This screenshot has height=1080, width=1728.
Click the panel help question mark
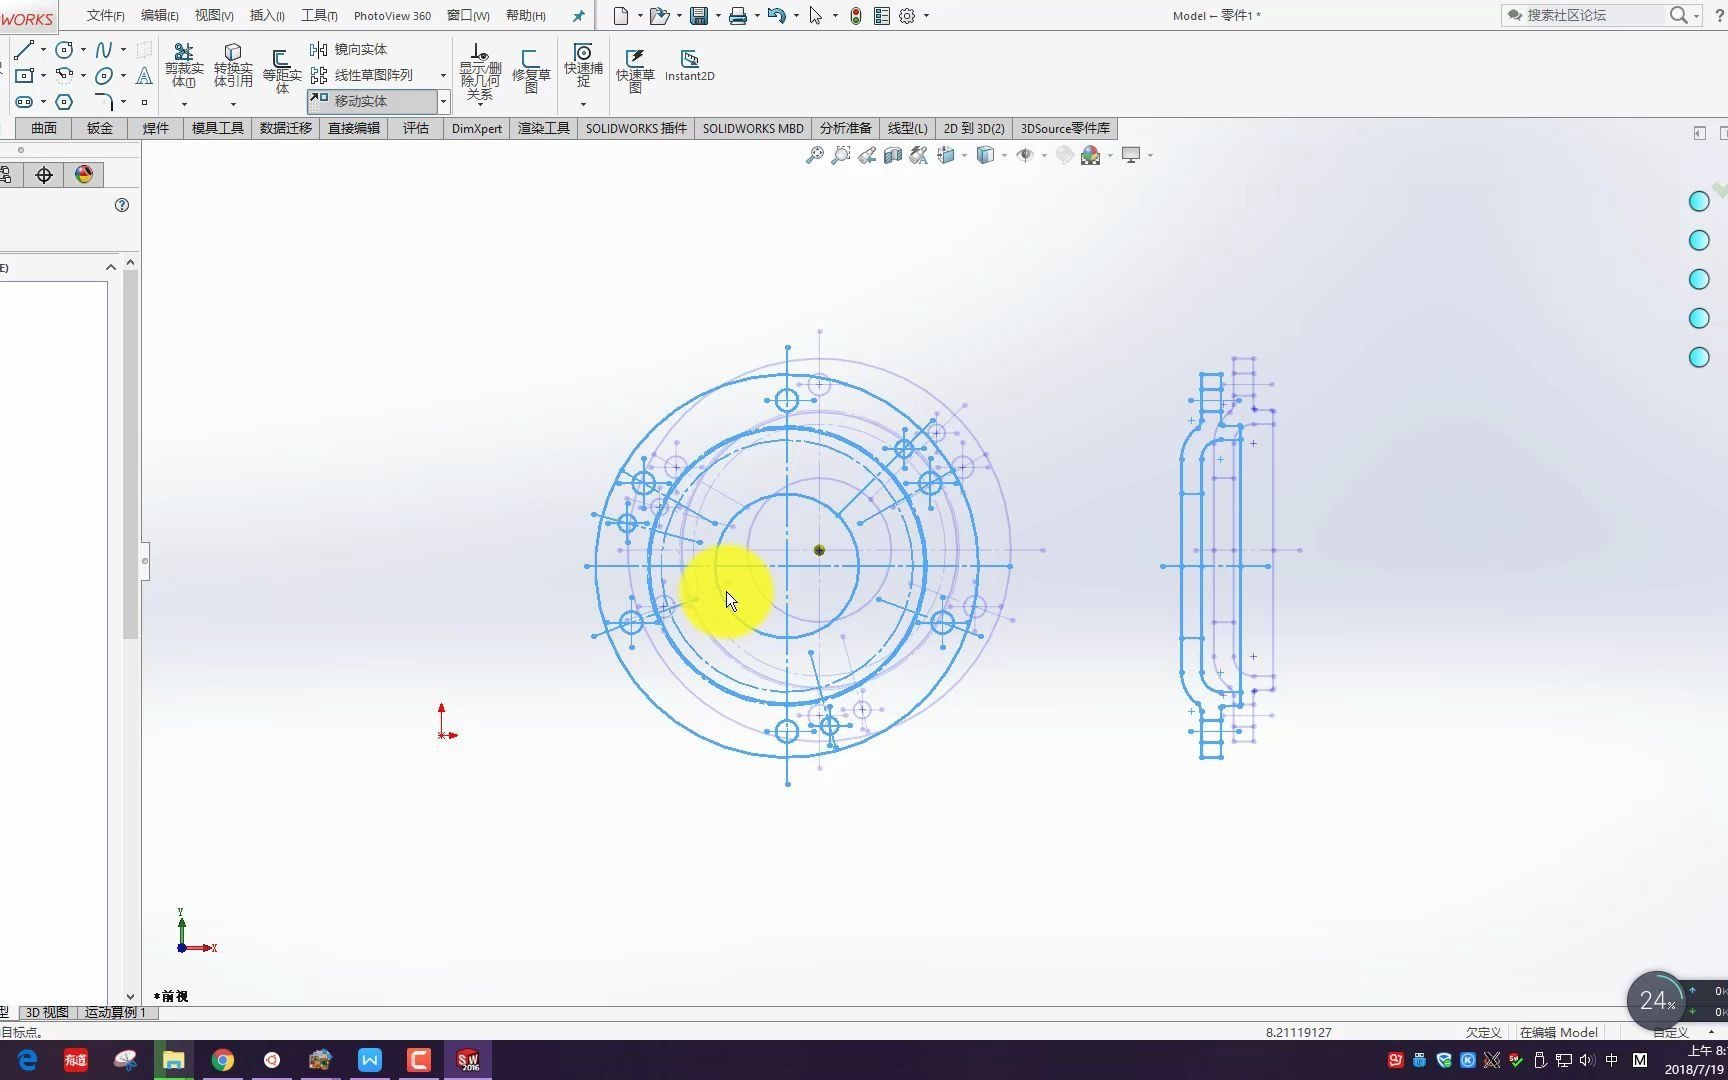[x=122, y=205]
